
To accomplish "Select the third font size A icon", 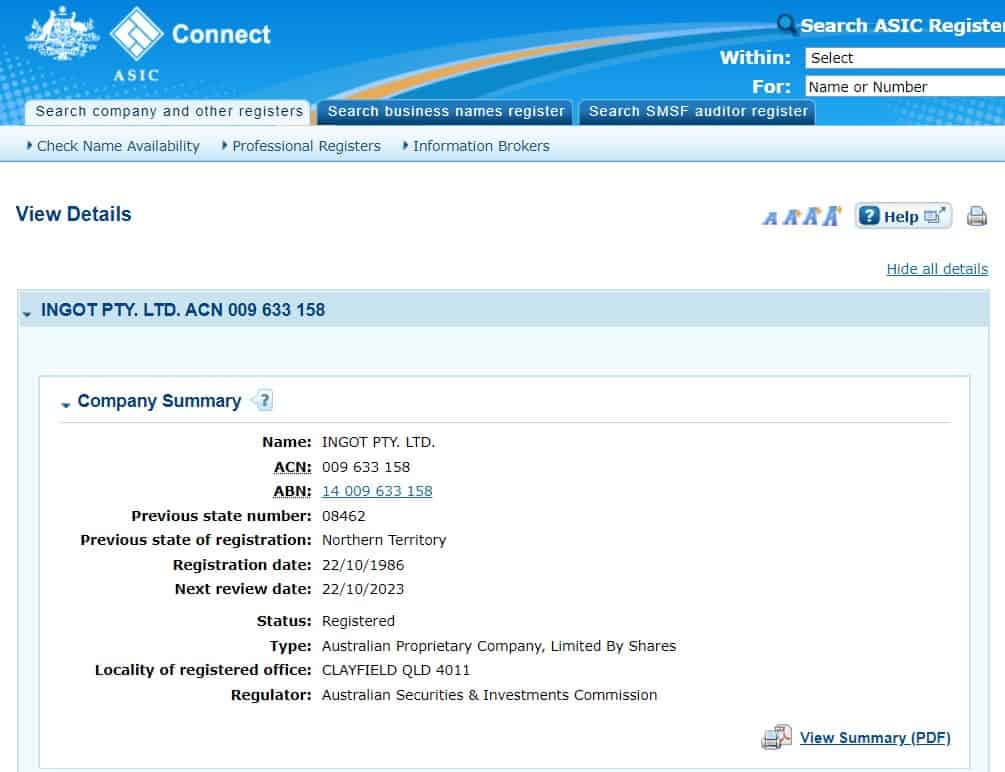I will click(812, 216).
